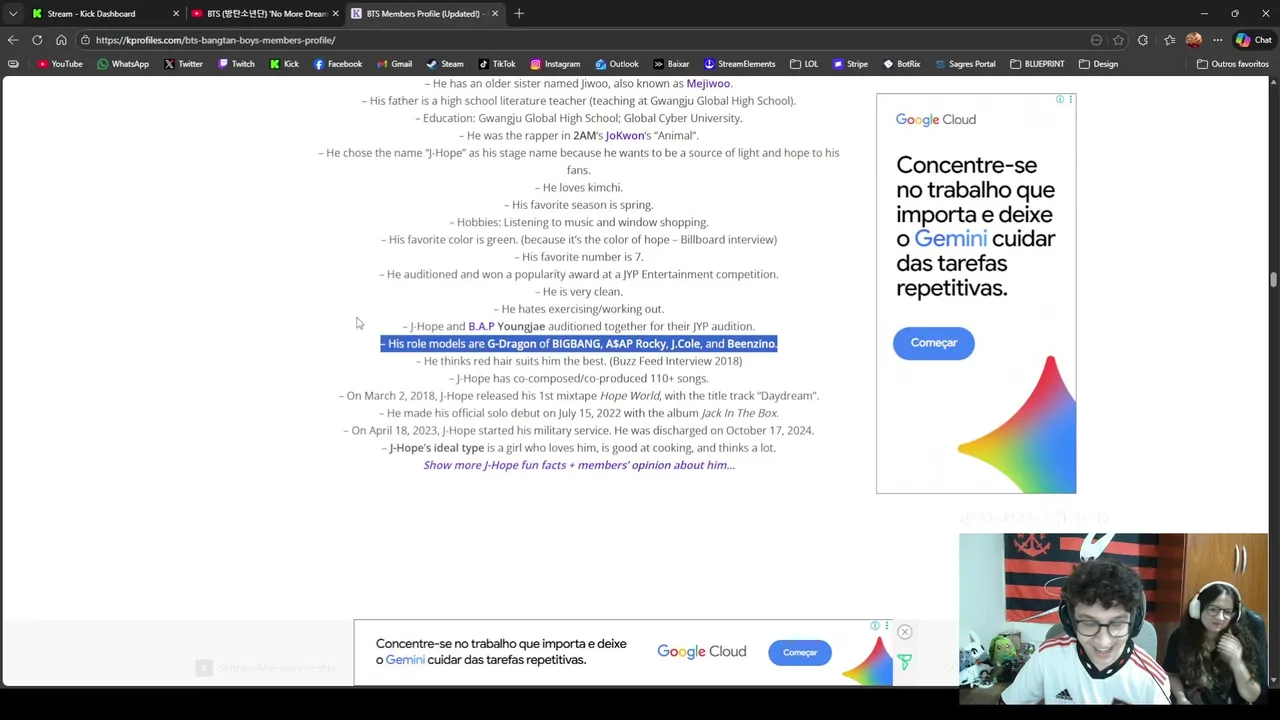The width and height of the screenshot is (1280, 720).
Task: Open the Kick bookmark
Action: (x=284, y=64)
